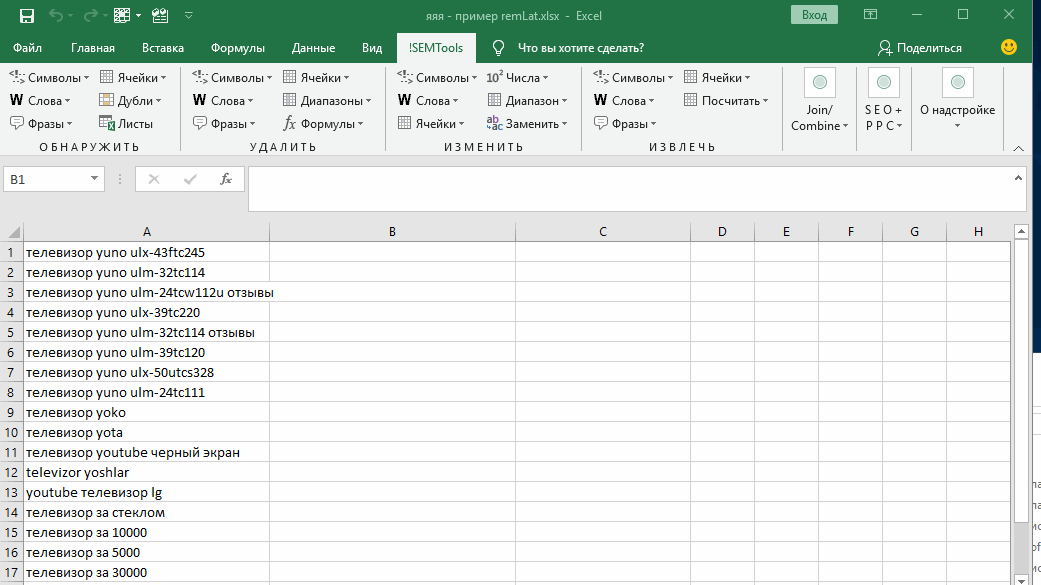Open Заменить in the Изменить group
Image resolution: width=1041 pixels, height=585 pixels.
(527, 124)
